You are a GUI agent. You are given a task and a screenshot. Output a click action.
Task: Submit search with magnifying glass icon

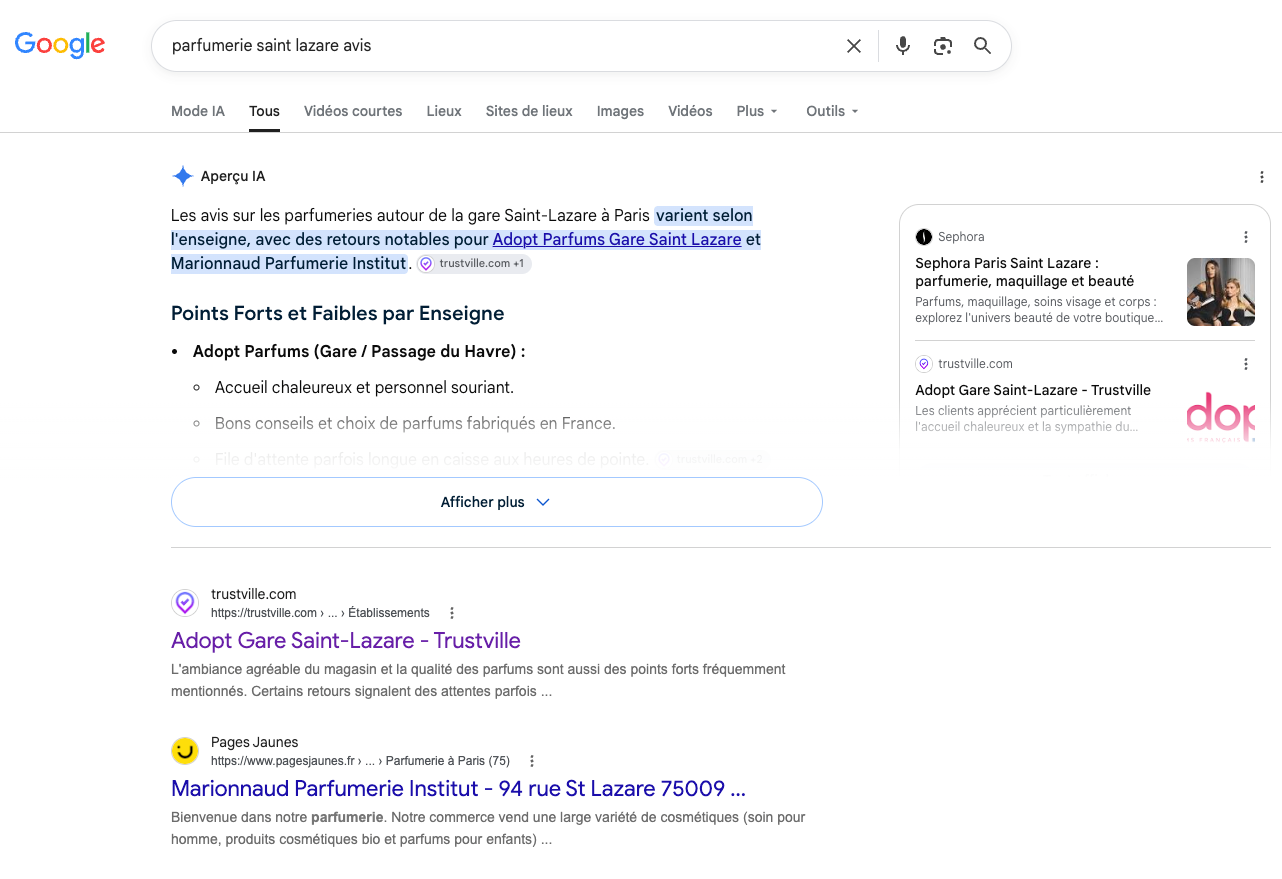tap(983, 46)
